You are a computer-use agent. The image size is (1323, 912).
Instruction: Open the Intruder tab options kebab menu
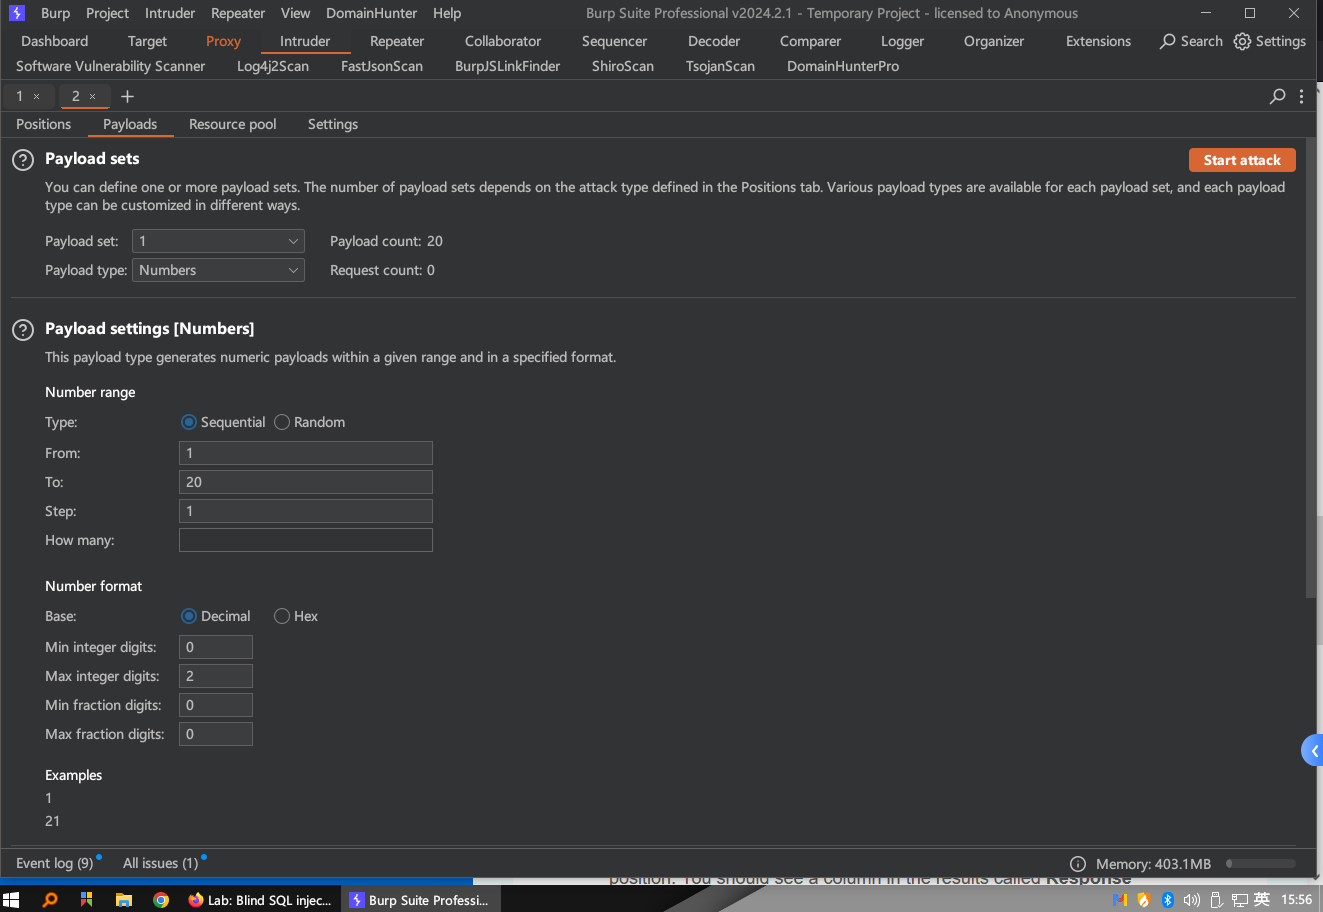click(1301, 96)
